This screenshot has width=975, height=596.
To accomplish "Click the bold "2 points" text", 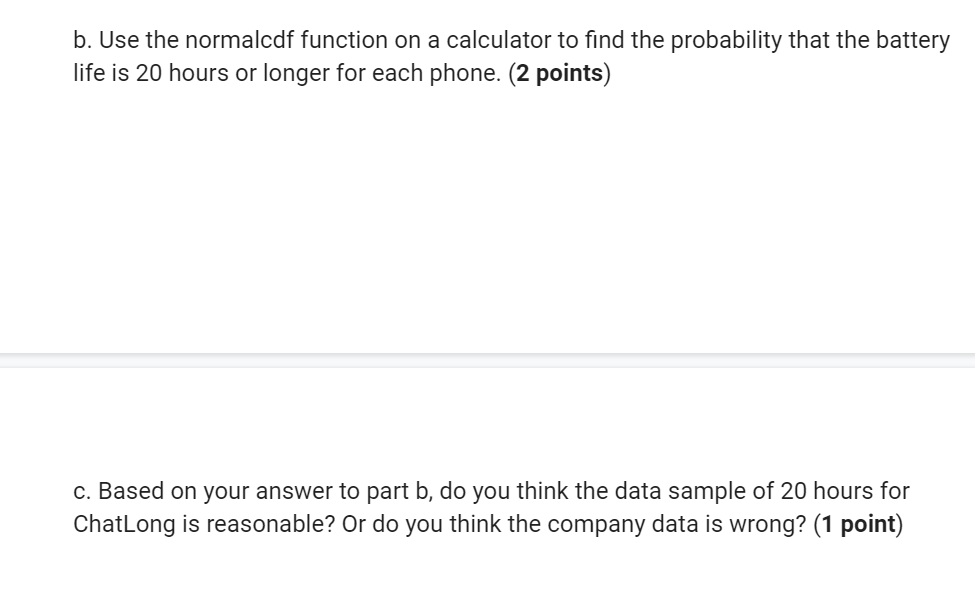I will click(561, 75).
